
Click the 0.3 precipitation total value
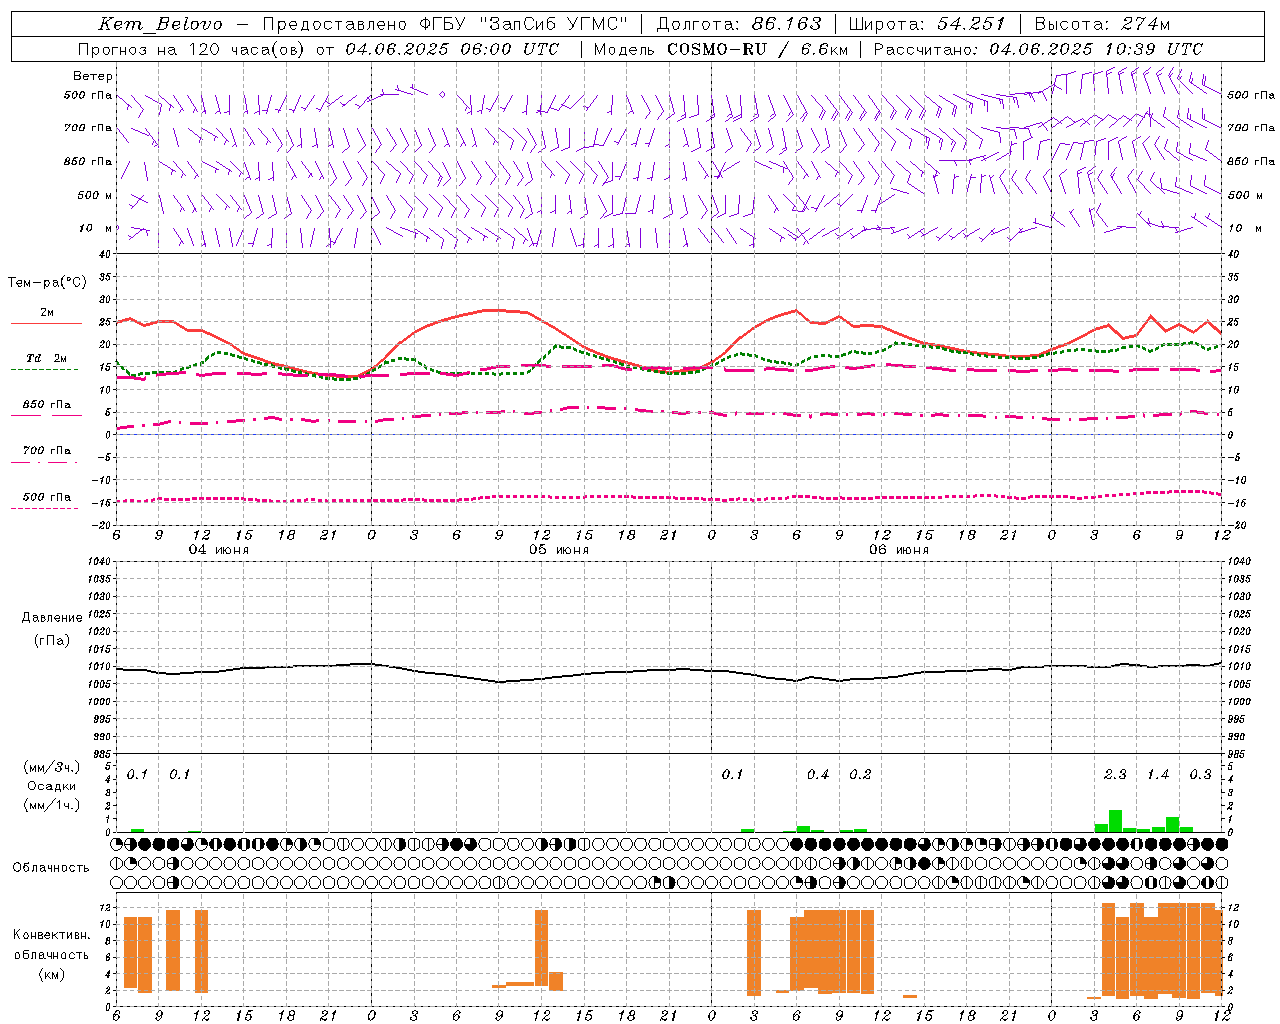pos(1200,775)
